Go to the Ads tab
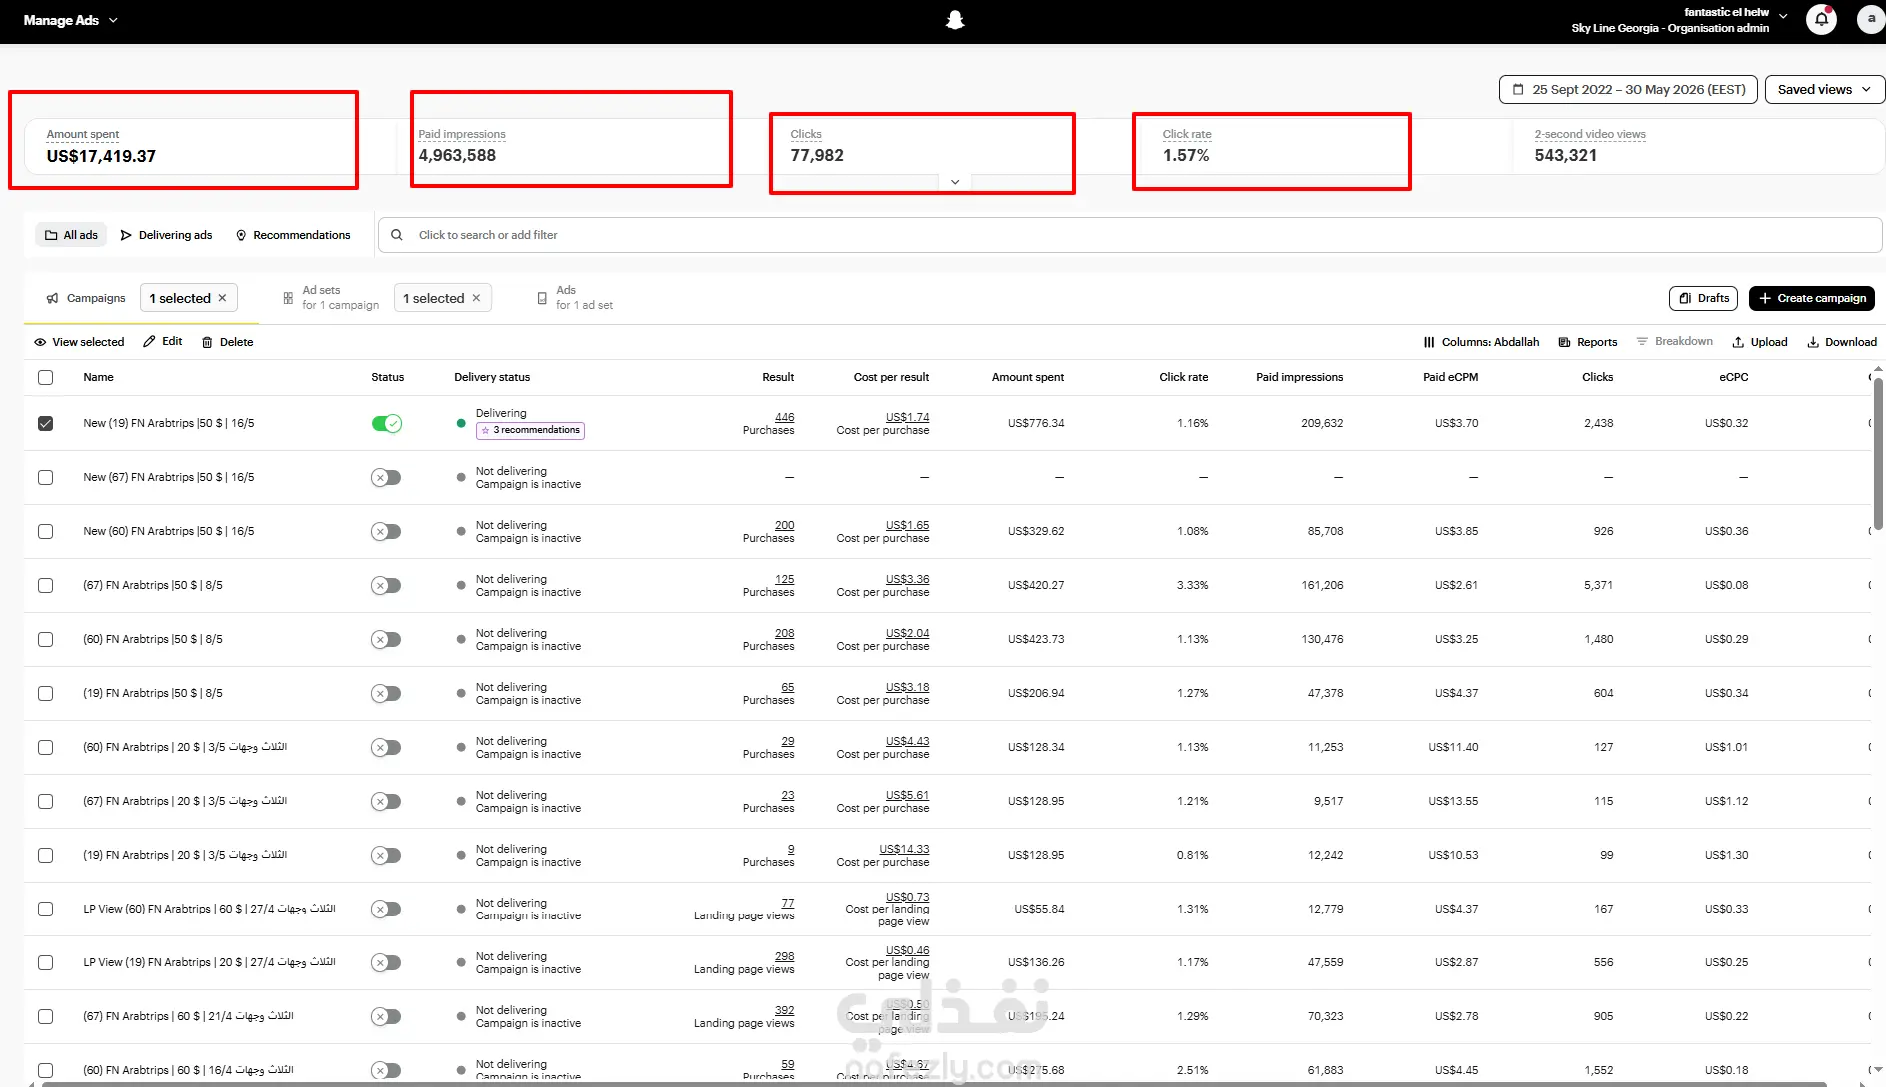 [x=576, y=298]
